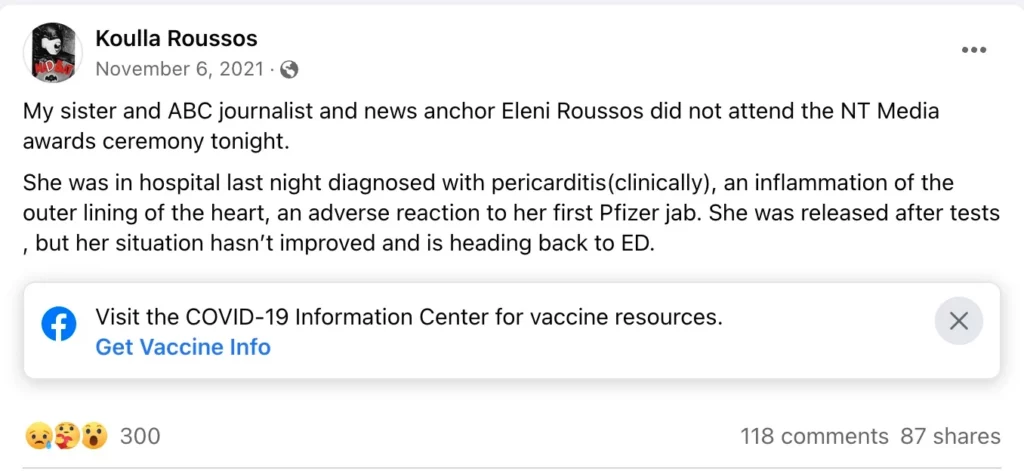Screen dimensions: 1024x471
Task: Click the sad reaction emoji
Action: pyautogui.click(x=38, y=436)
